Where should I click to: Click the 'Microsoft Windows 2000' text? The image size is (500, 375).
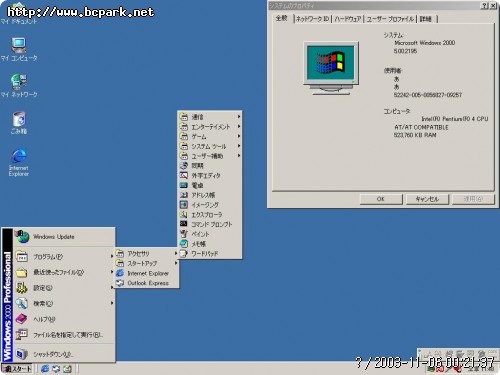click(424, 43)
